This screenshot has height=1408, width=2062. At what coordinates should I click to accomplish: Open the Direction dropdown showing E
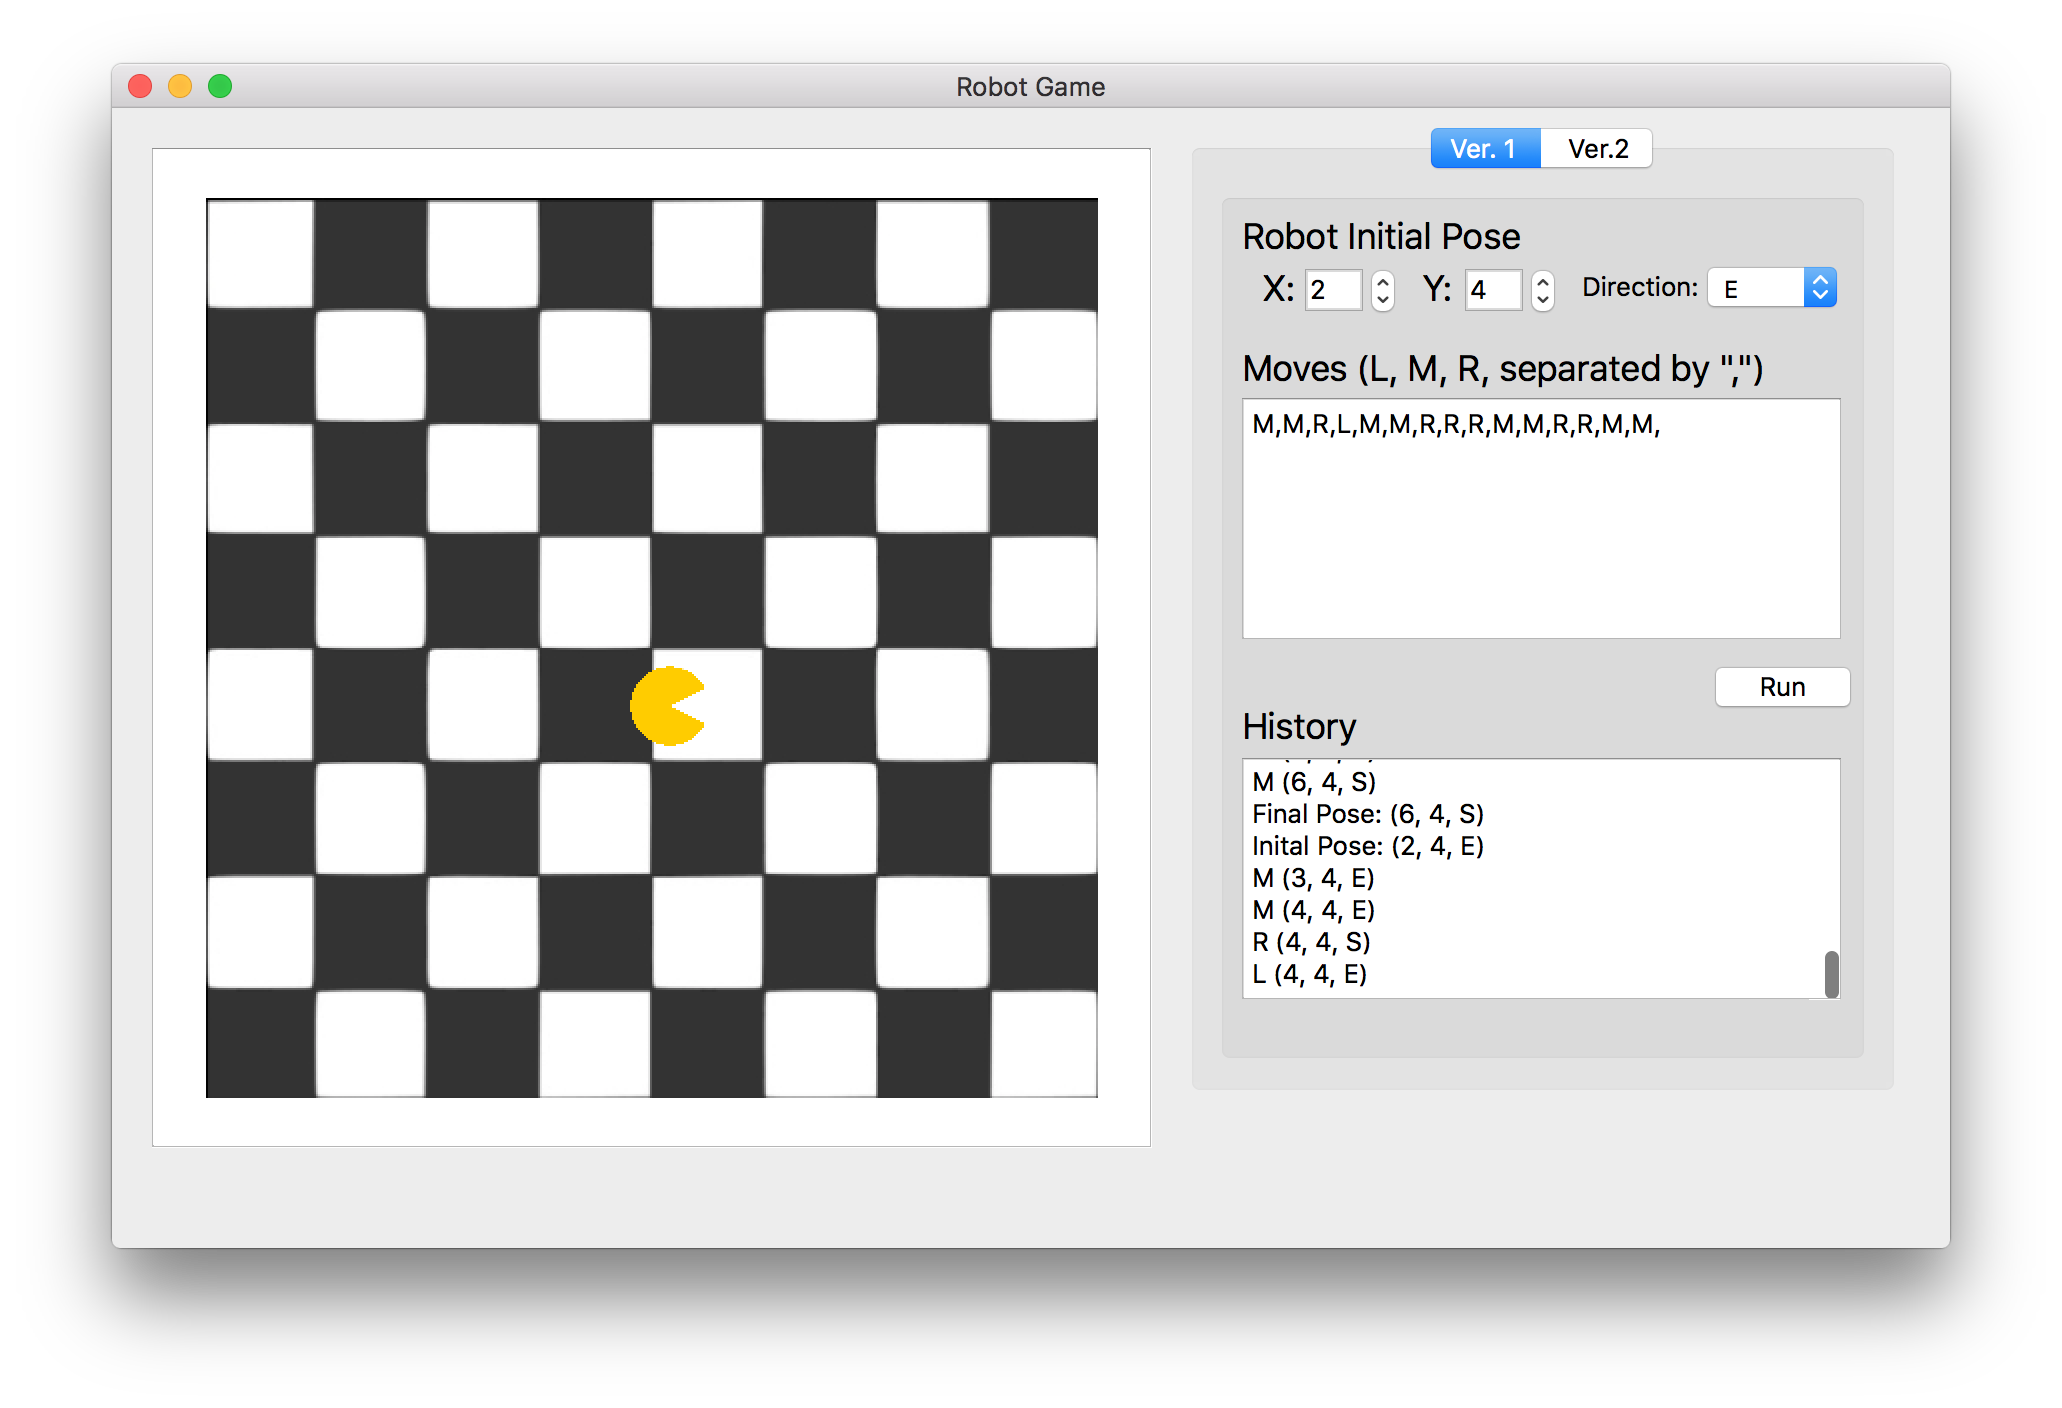point(1771,288)
